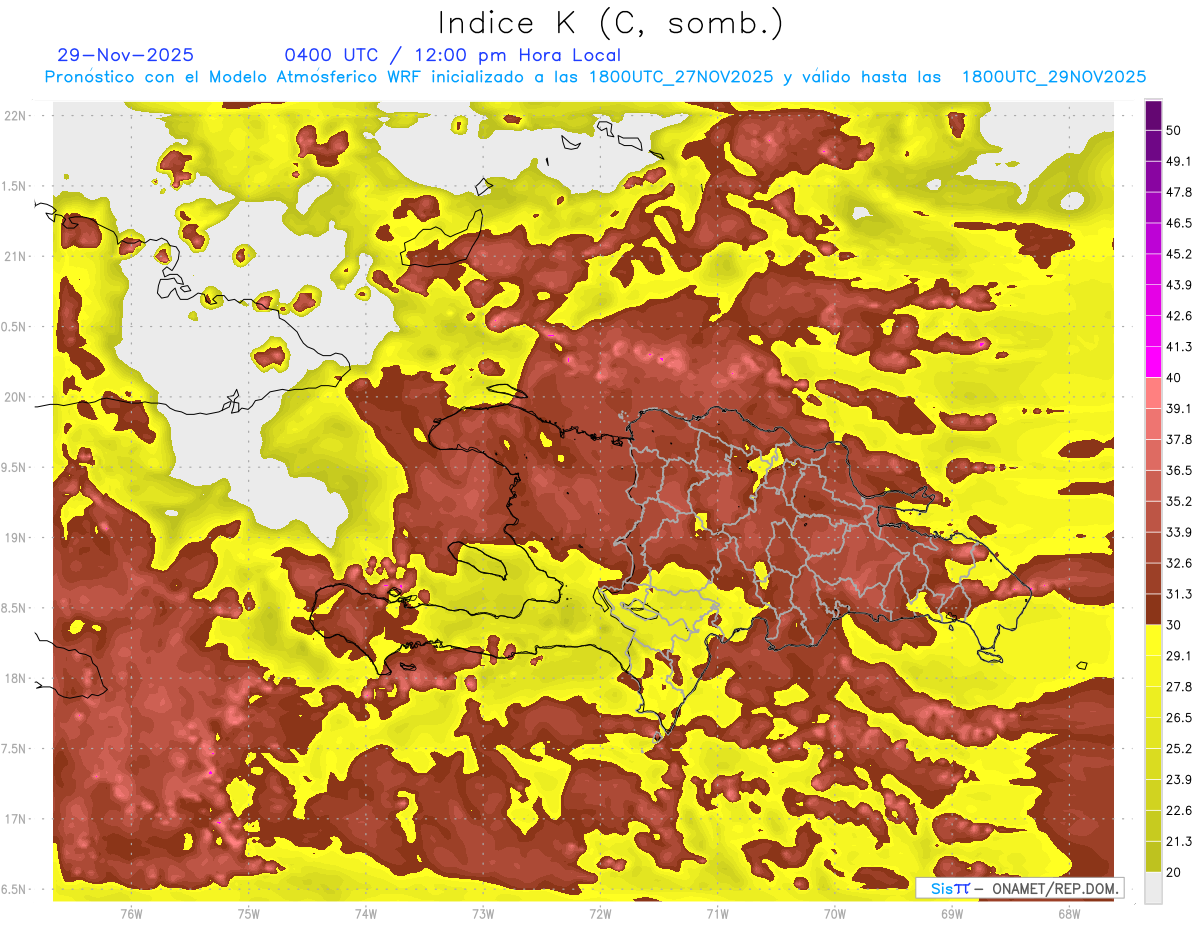1200x927 pixels.
Task: Click the colorbar label '29.1'
Action: 1179,655
